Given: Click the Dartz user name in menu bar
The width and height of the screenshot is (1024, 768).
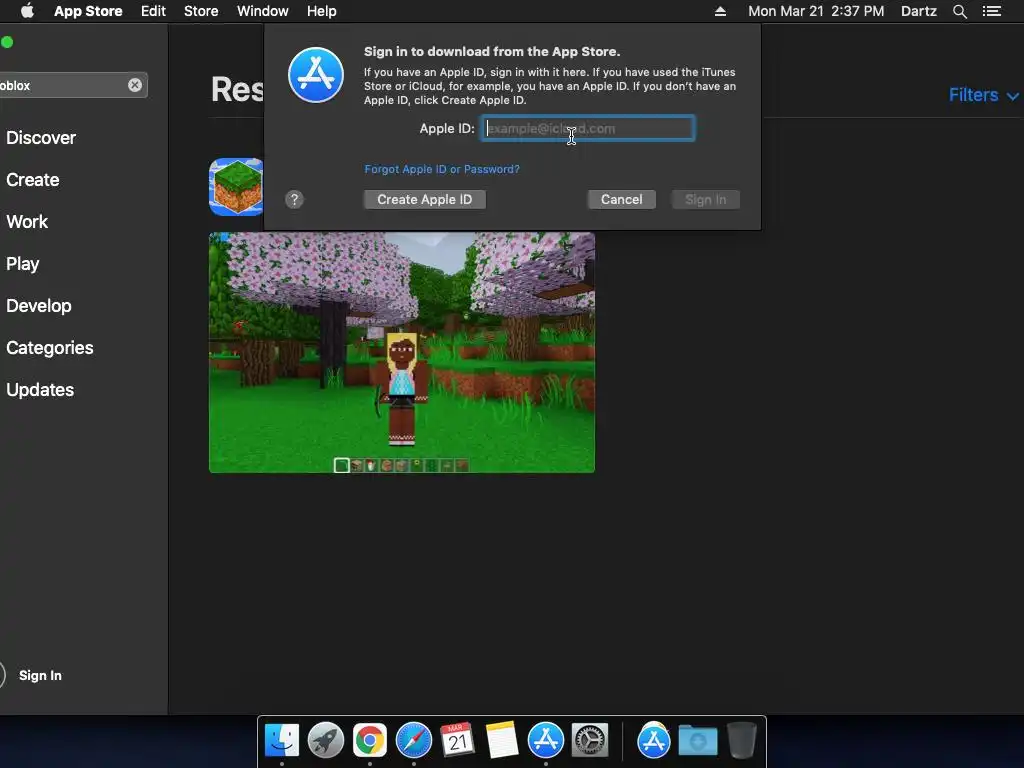Looking at the screenshot, I should pos(918,11).
